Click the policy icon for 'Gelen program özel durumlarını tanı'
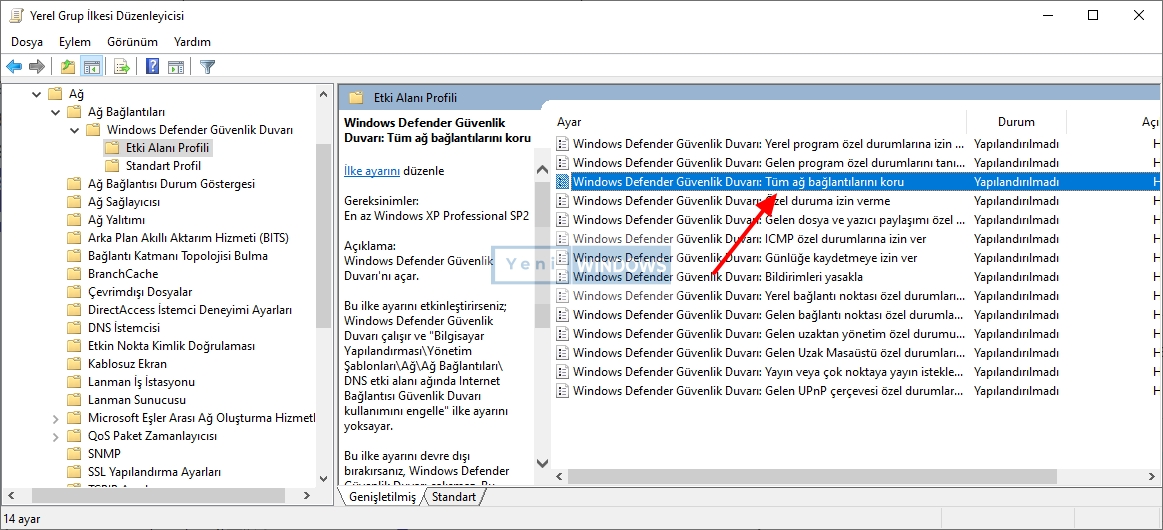The height and width of the screenshot is (530, 1163). [563, 162]
